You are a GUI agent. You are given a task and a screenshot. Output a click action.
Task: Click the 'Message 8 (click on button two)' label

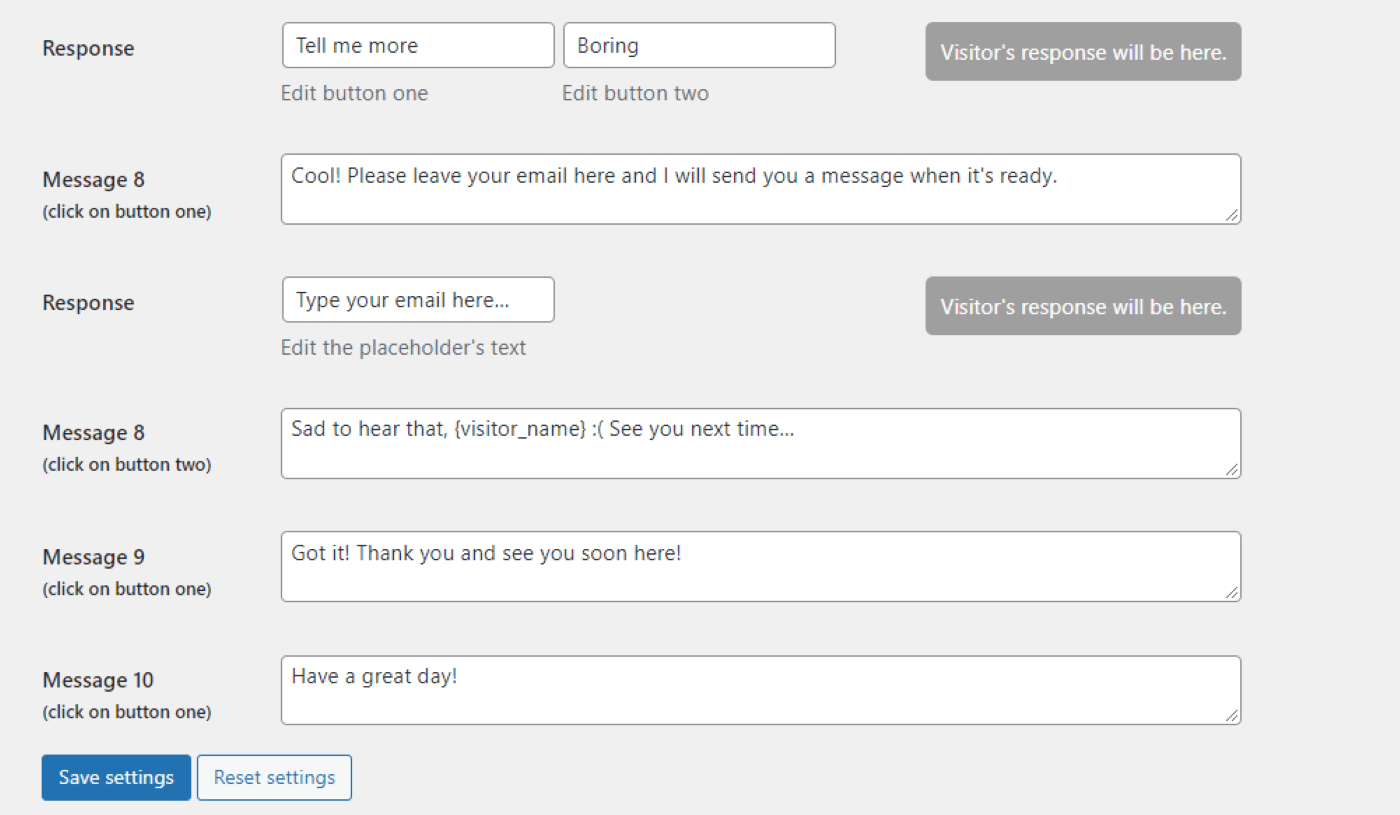127,446
